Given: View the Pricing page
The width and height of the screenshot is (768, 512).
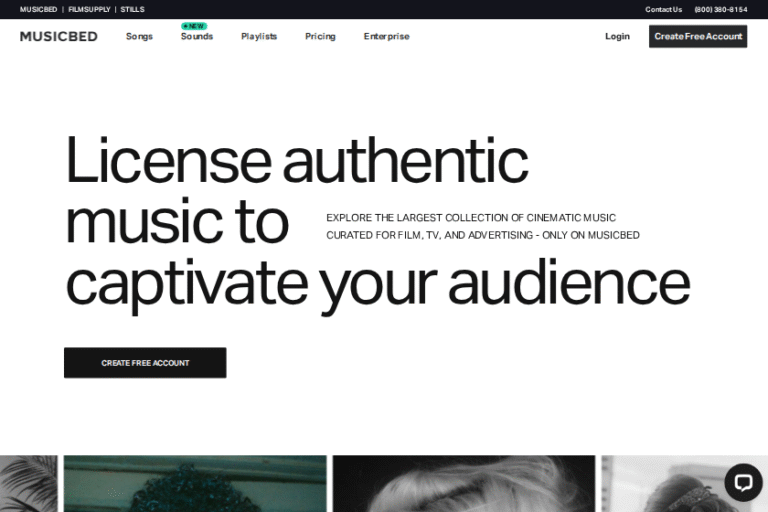Looking at the screenshot, I should point(320,37).
